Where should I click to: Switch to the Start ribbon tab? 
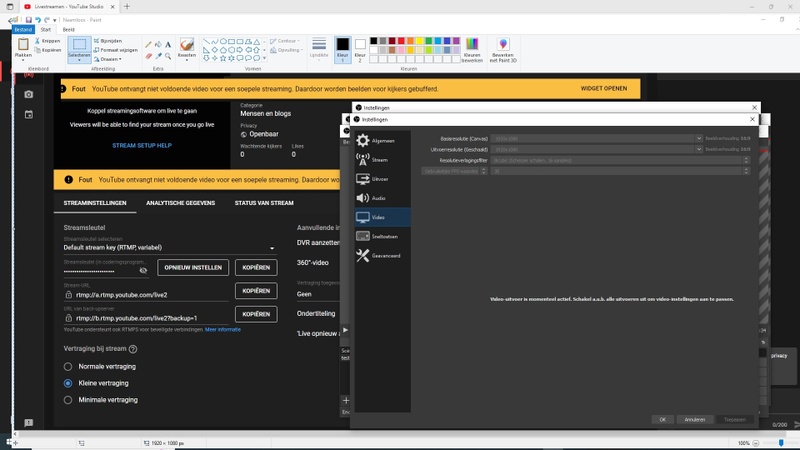pyautogui.click(x=46, y=30)
